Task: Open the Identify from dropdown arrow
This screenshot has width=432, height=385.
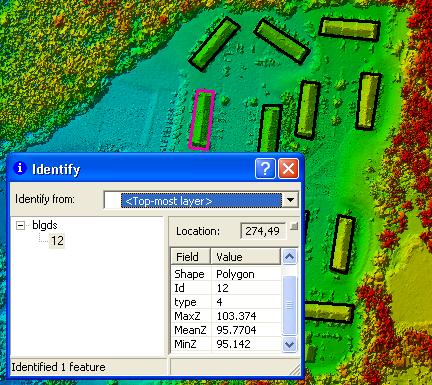Action: [x=290, y=200]
